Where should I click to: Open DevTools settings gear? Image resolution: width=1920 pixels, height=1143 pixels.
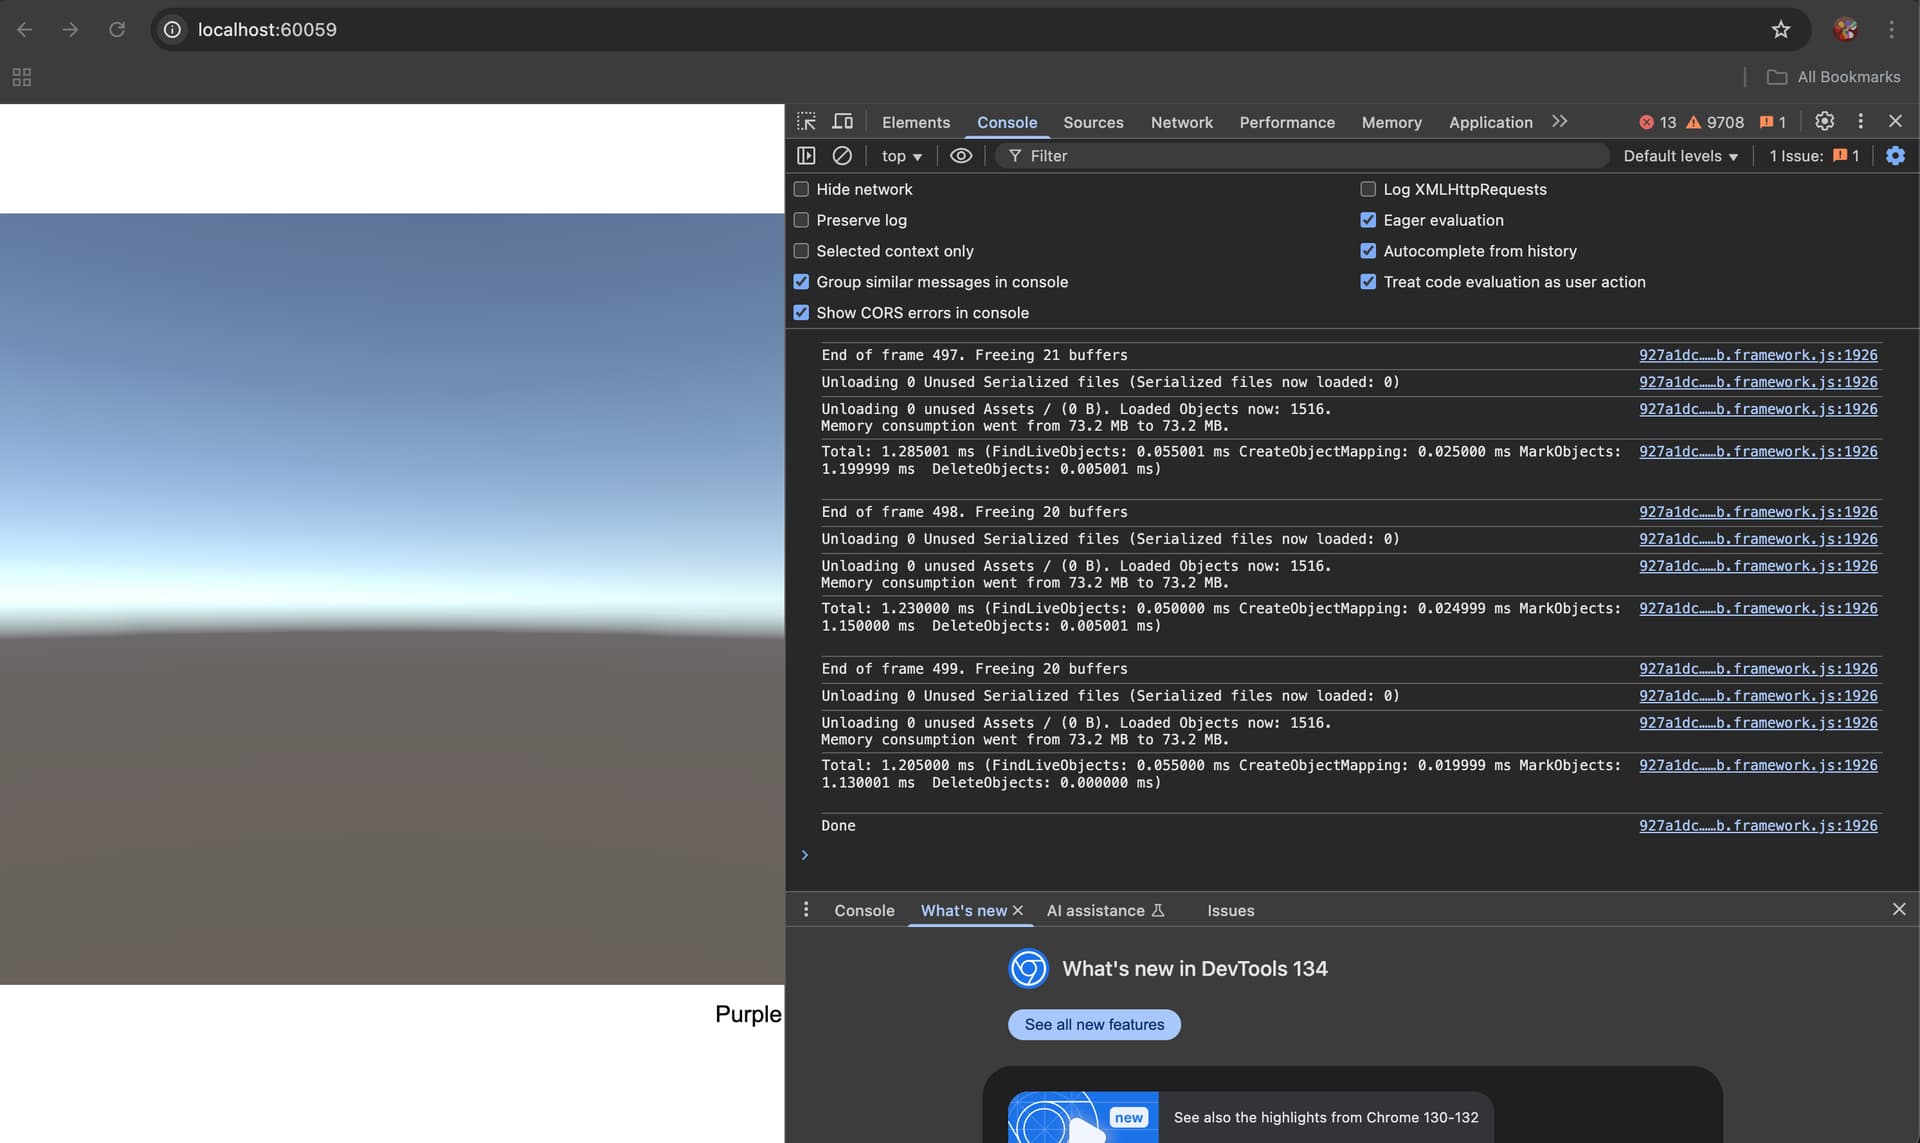click(1825, 121)
